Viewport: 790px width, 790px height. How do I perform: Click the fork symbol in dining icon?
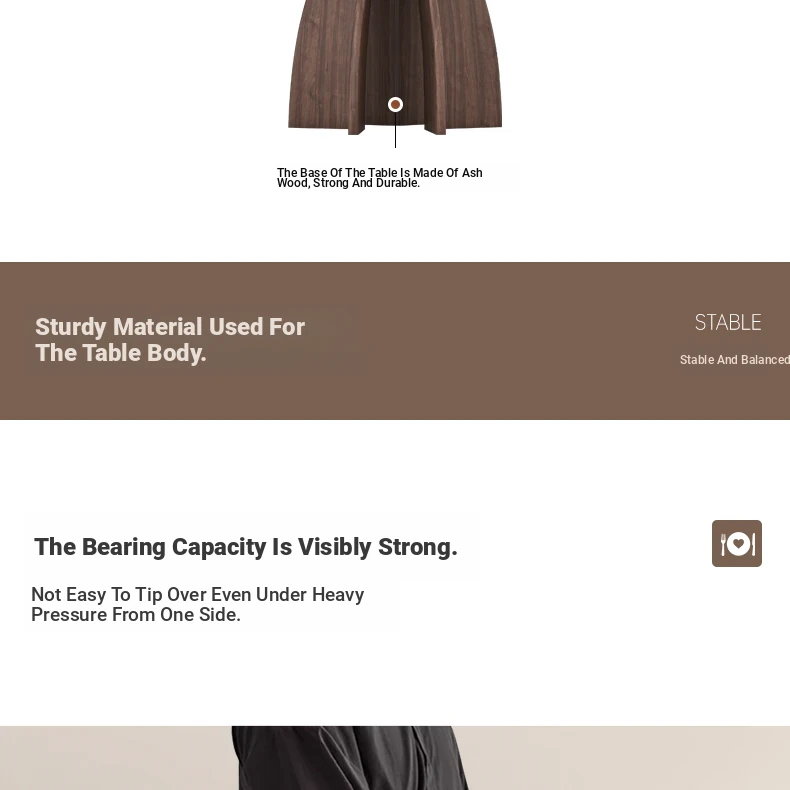pos(723,544)
